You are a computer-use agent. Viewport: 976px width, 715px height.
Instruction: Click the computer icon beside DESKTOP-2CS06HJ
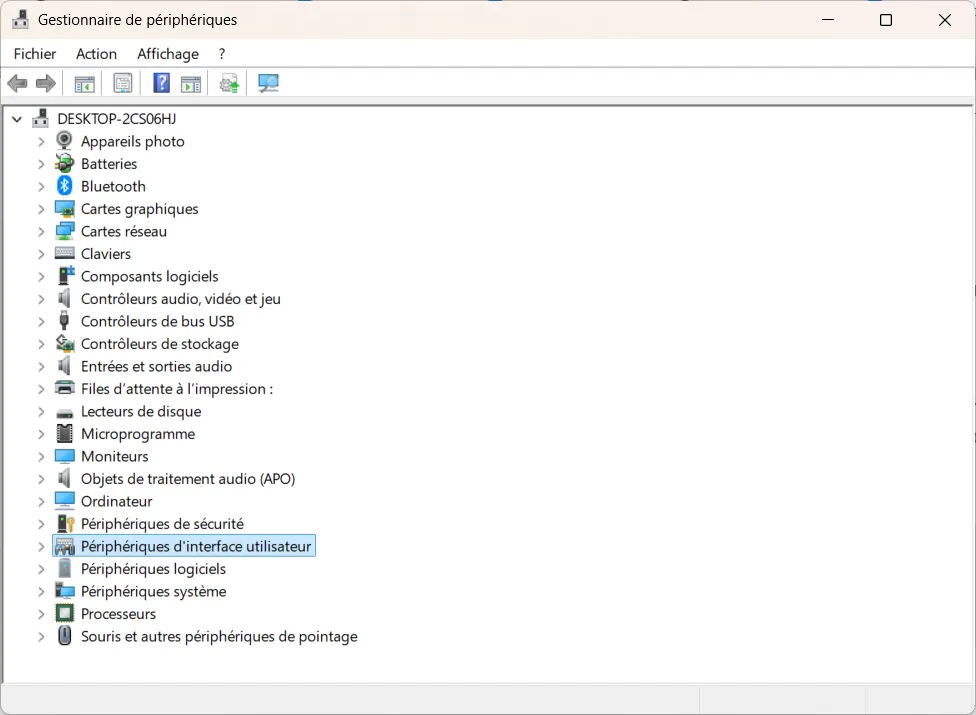[x=40, y=118]
